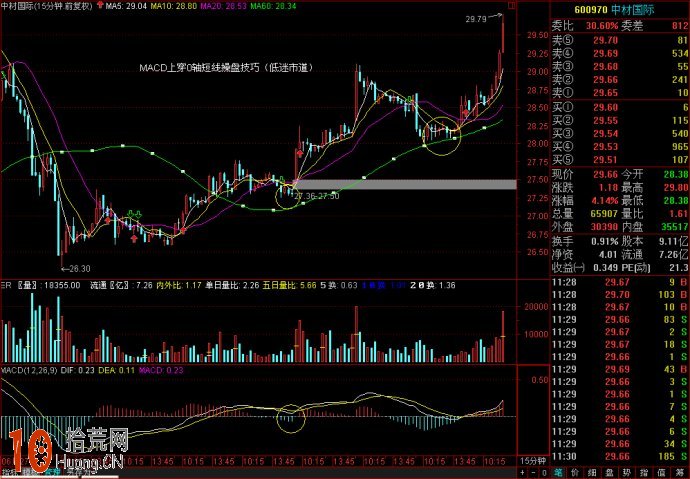The width and height of the screenshot is (690, 479).
Task: Click the MA20: 28.53 label
Action: [223, 6]
